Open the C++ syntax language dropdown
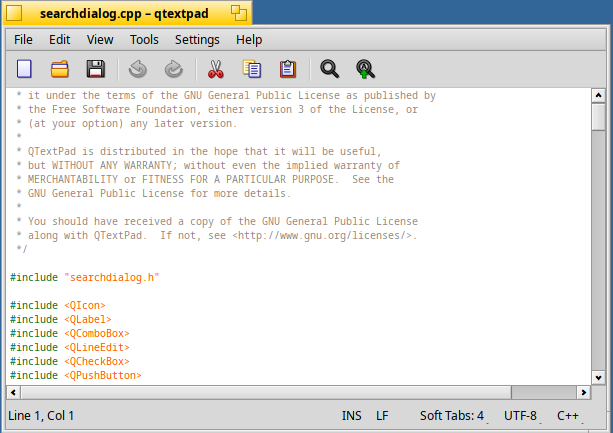613x433 pixels. coord(570,415)
